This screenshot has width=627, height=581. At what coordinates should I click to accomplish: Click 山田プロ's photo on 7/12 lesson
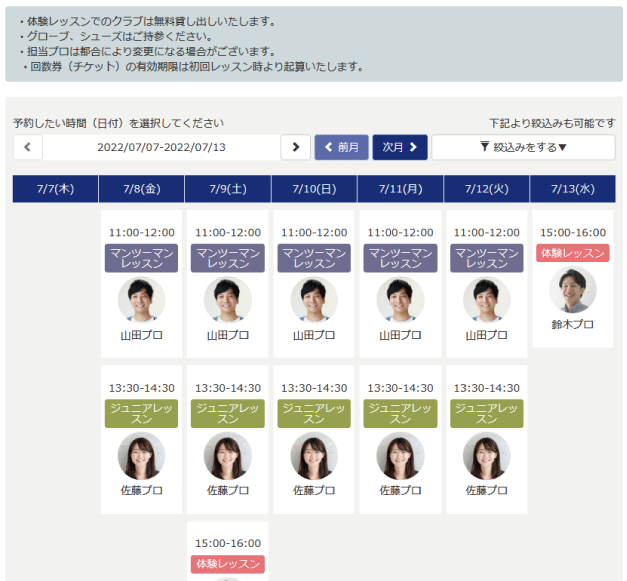(x=486, y=299)
